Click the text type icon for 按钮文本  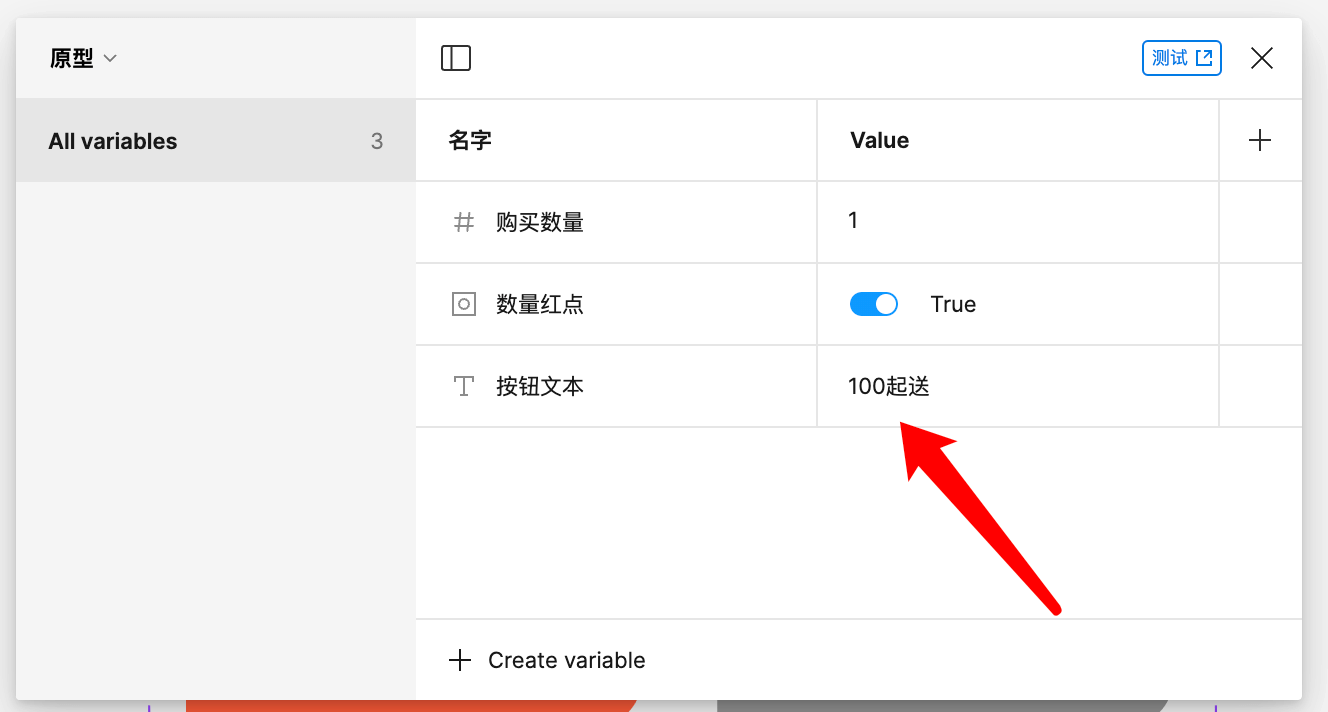coord(464,386)
